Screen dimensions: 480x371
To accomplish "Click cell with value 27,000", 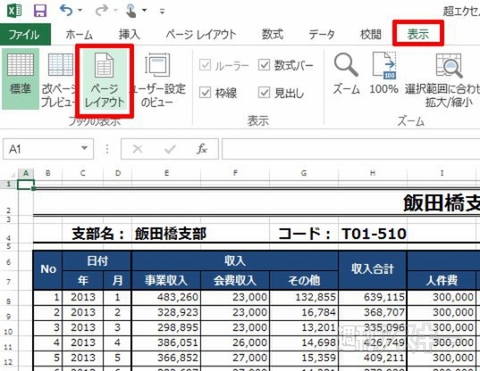I will click(235, 358).
